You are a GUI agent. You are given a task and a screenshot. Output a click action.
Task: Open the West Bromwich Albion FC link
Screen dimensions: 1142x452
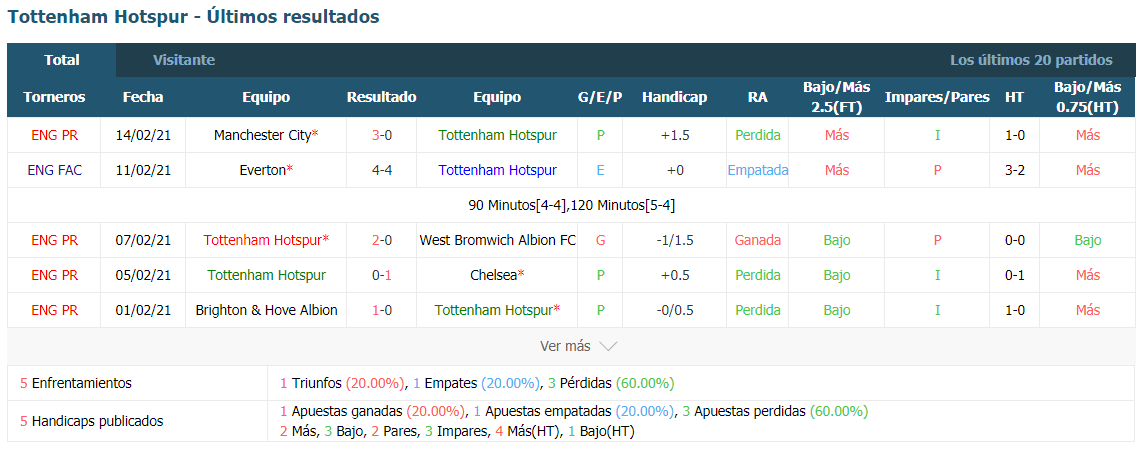(x=497, y=240)
